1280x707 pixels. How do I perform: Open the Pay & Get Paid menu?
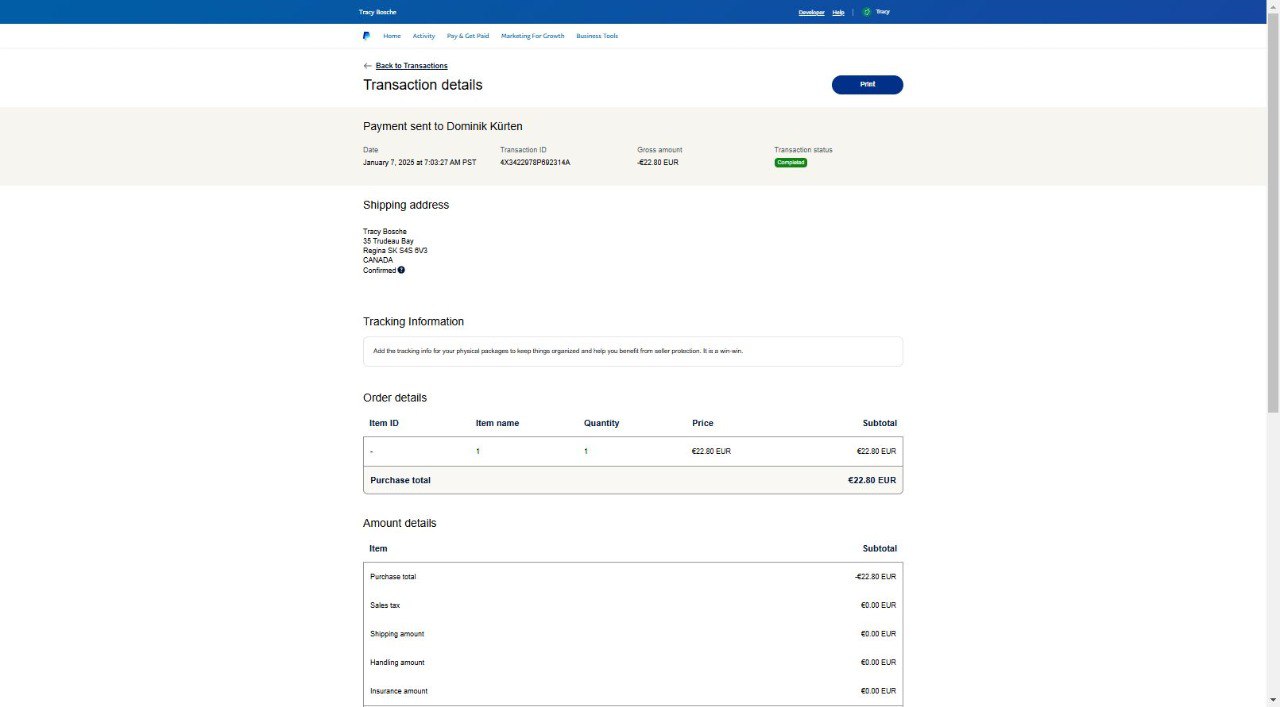(x=468, y=36)
